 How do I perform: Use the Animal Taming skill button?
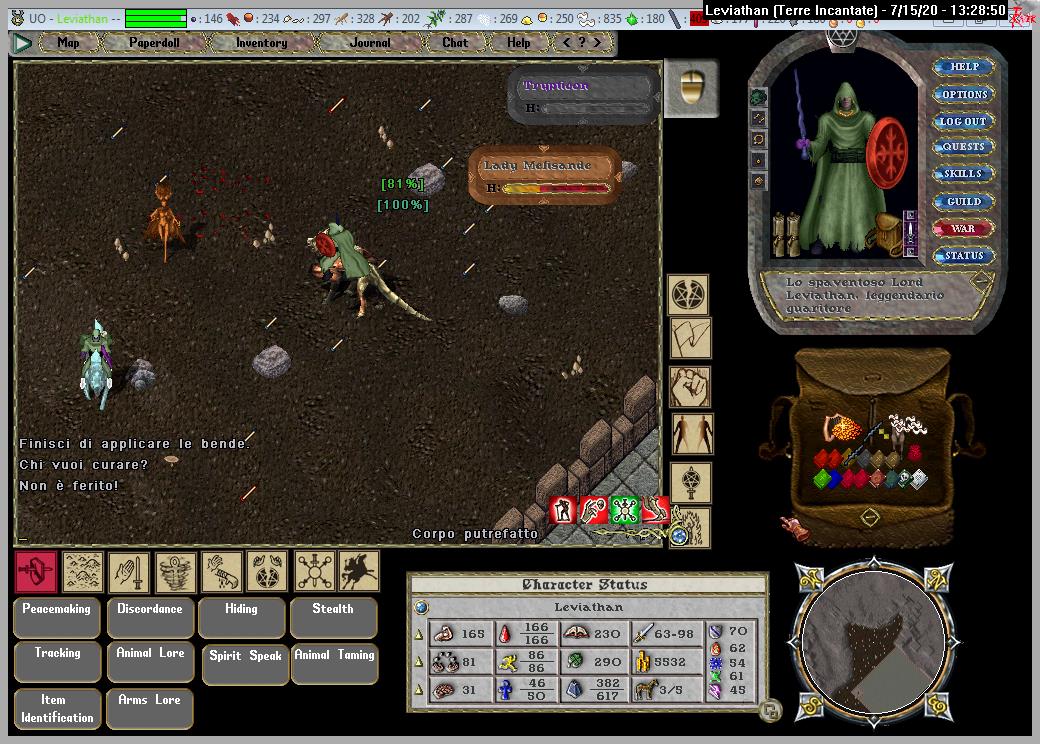[x=334, y=663]
